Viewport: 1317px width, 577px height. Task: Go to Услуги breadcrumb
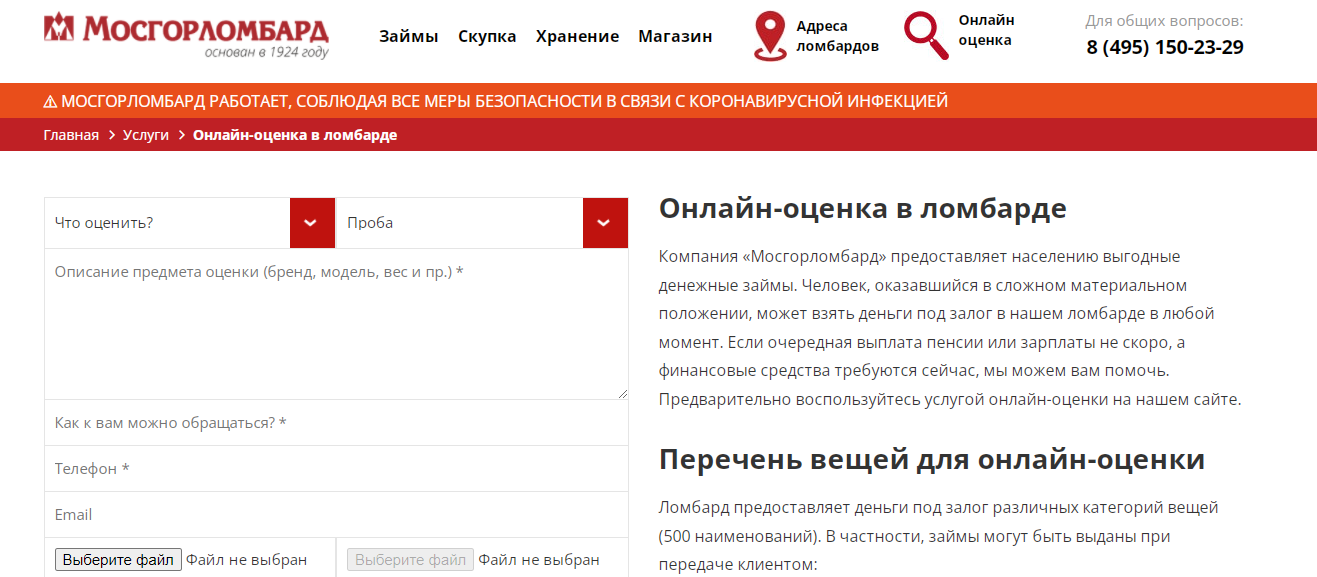146,135
